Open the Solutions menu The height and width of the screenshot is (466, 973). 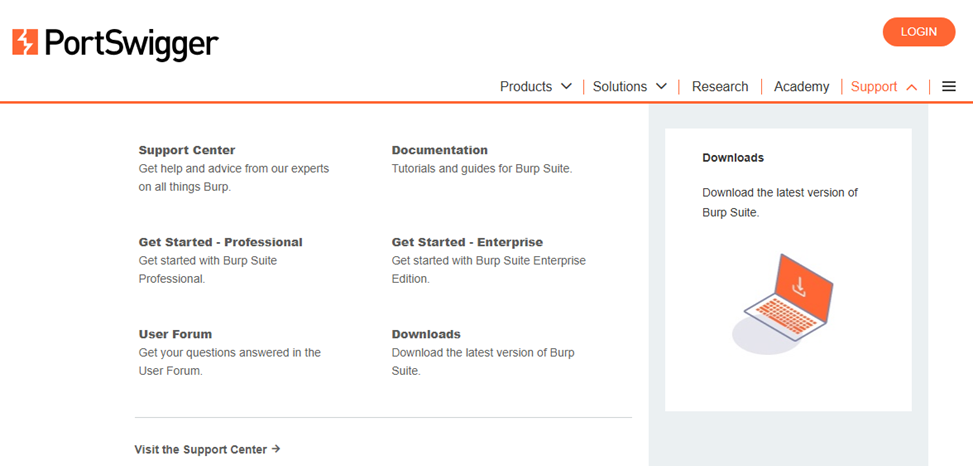tap(620, 87)
